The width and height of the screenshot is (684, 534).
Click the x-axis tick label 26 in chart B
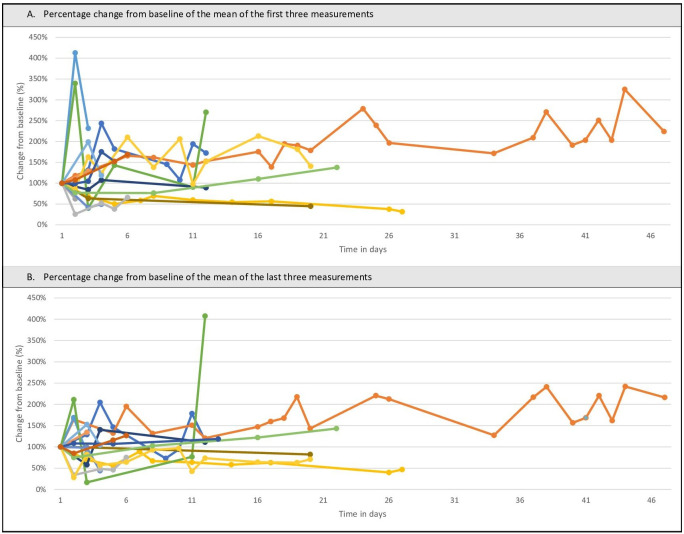click(x=389, y=500)
